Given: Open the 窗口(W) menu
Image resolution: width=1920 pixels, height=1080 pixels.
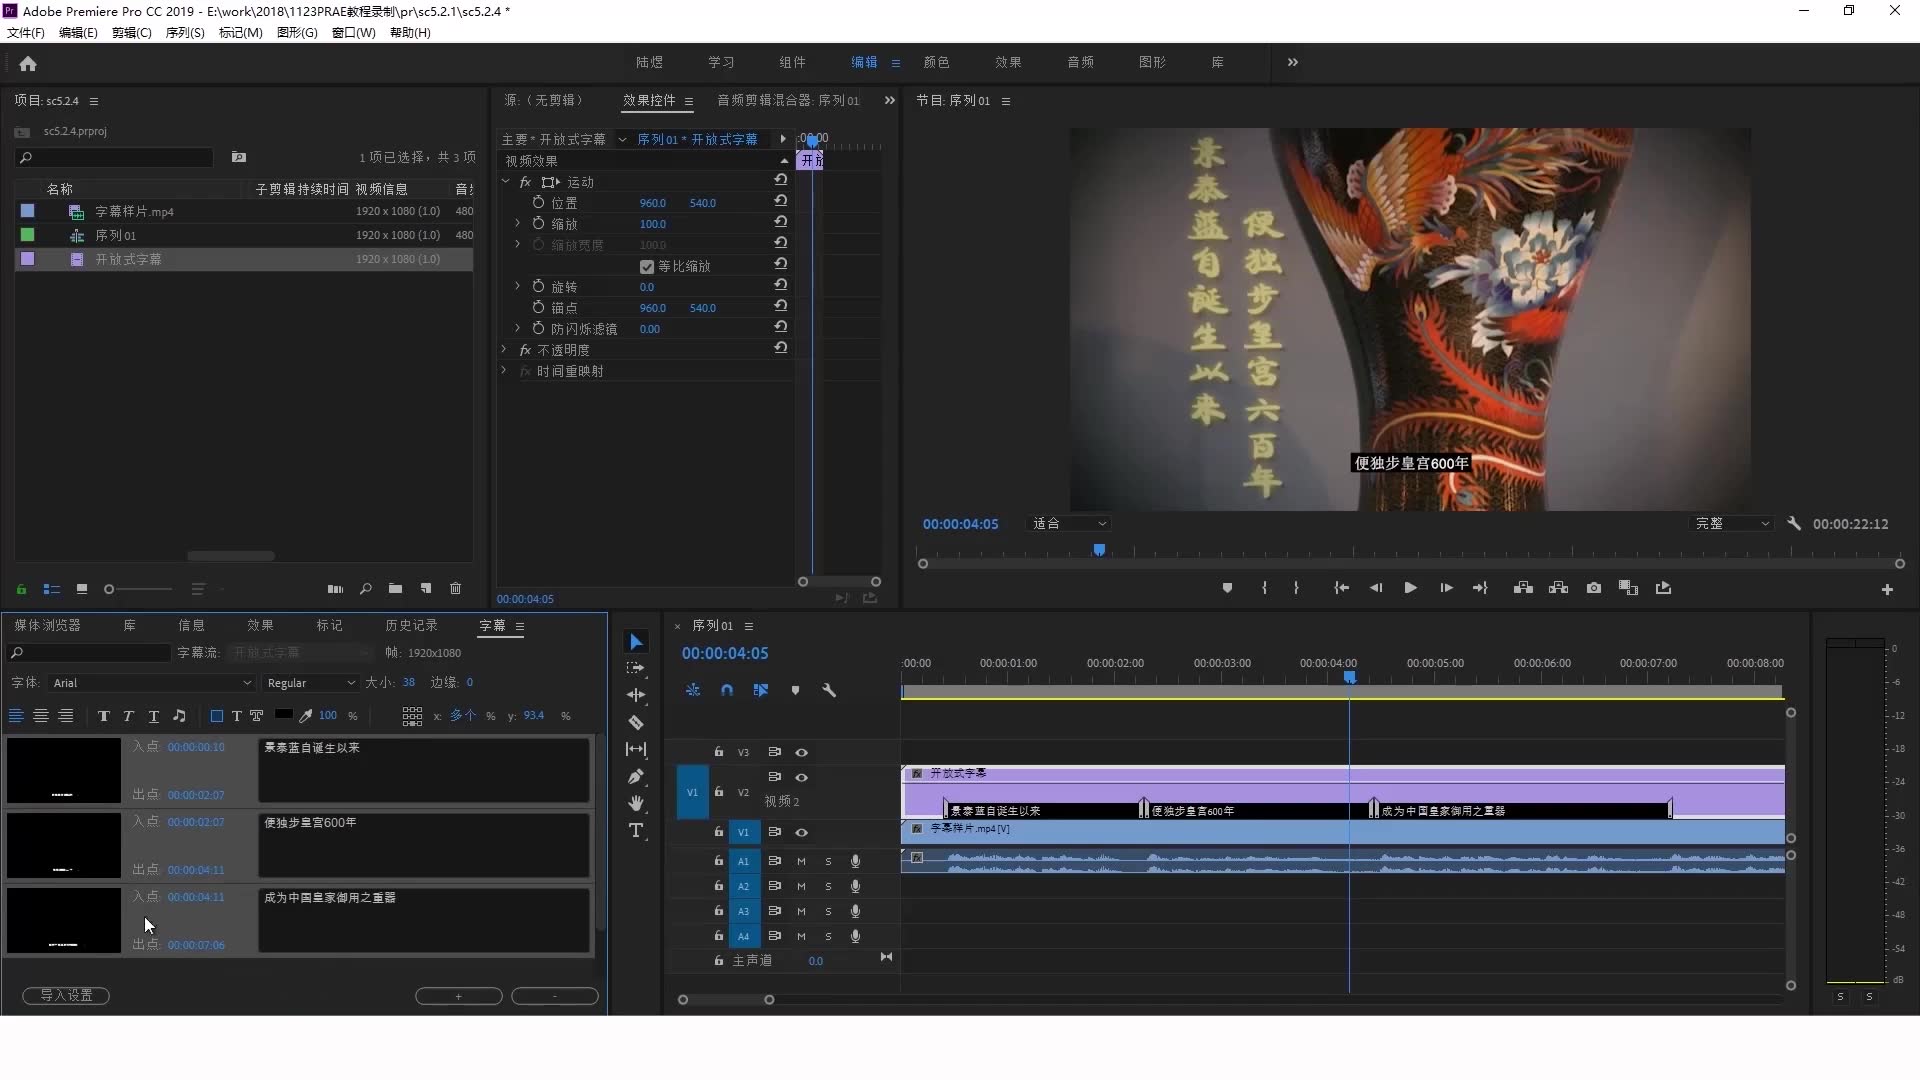Looking at the screenshot, I should (x=353, y=32).
